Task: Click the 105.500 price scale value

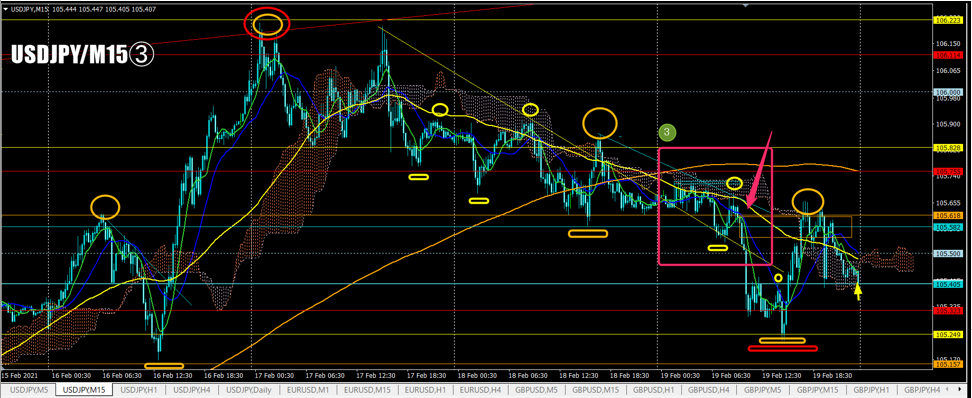Action: coord(948,254)
